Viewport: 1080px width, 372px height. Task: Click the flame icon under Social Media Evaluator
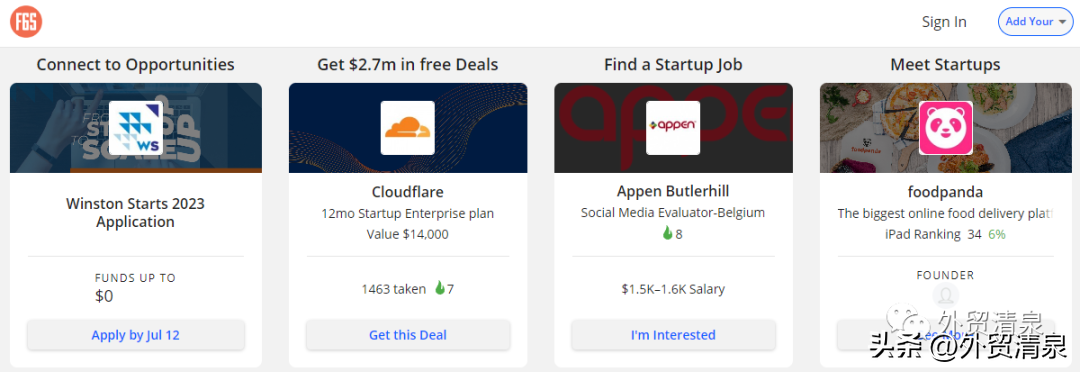[x=667, y=234]
